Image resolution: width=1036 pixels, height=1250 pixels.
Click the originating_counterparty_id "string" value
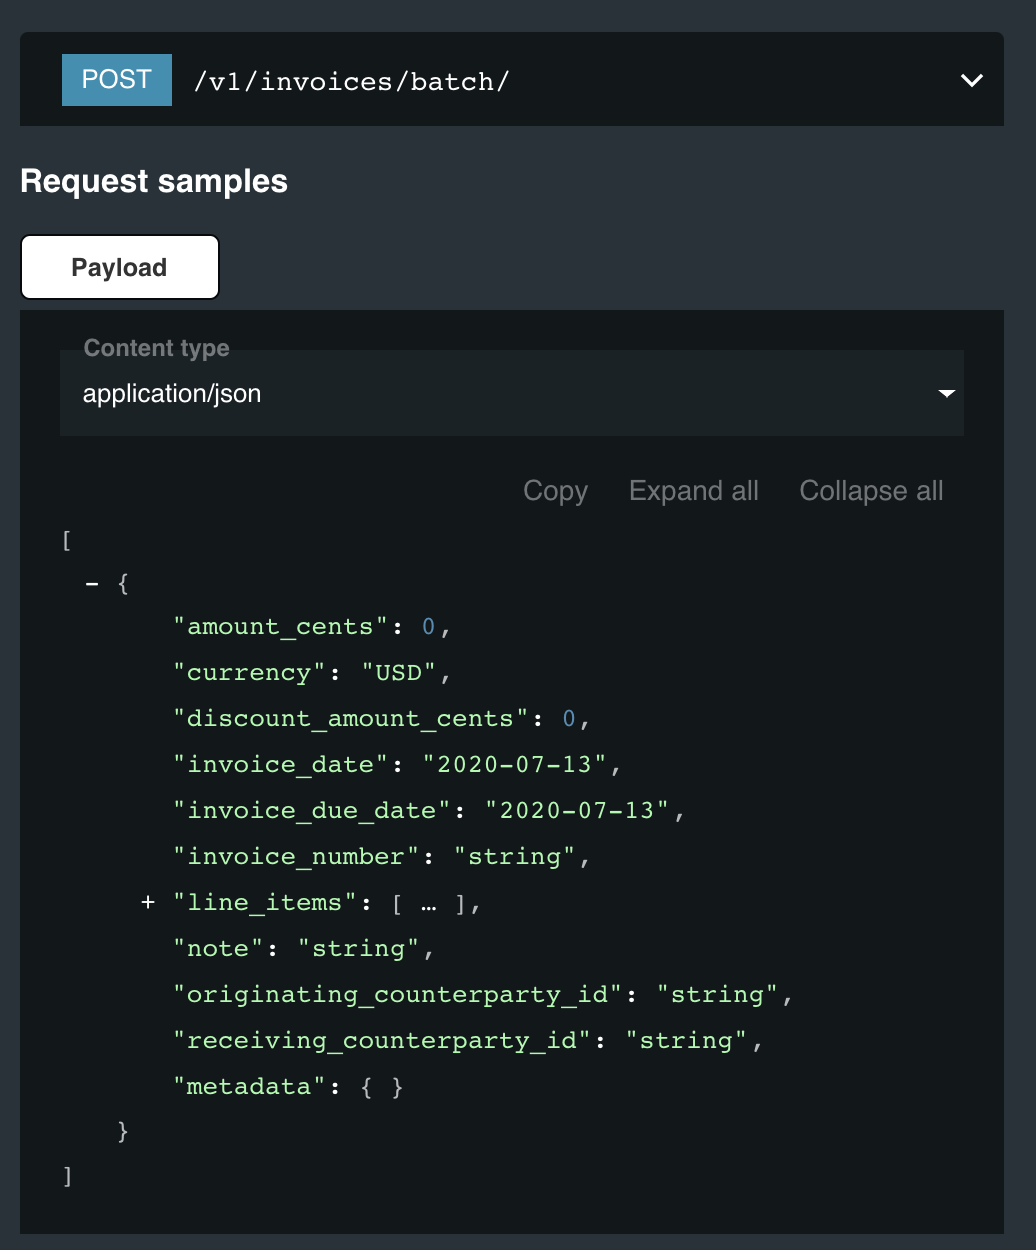tap(717, 995)
